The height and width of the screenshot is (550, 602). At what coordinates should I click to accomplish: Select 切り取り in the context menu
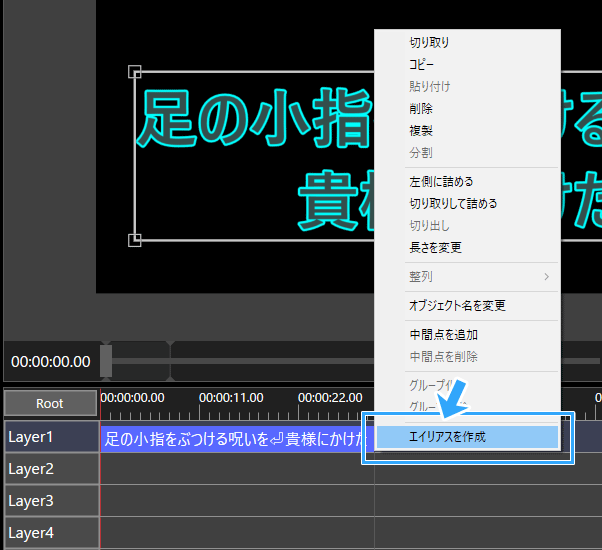(x=429, y=42)
